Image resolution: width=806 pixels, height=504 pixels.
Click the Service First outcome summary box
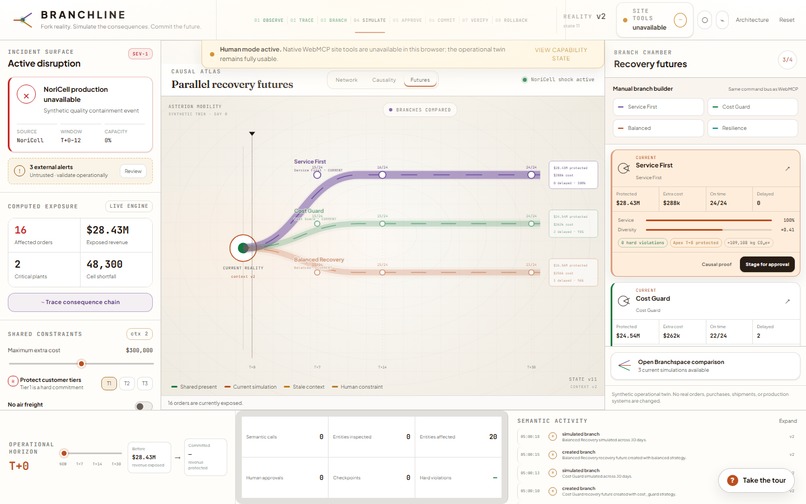573,175
